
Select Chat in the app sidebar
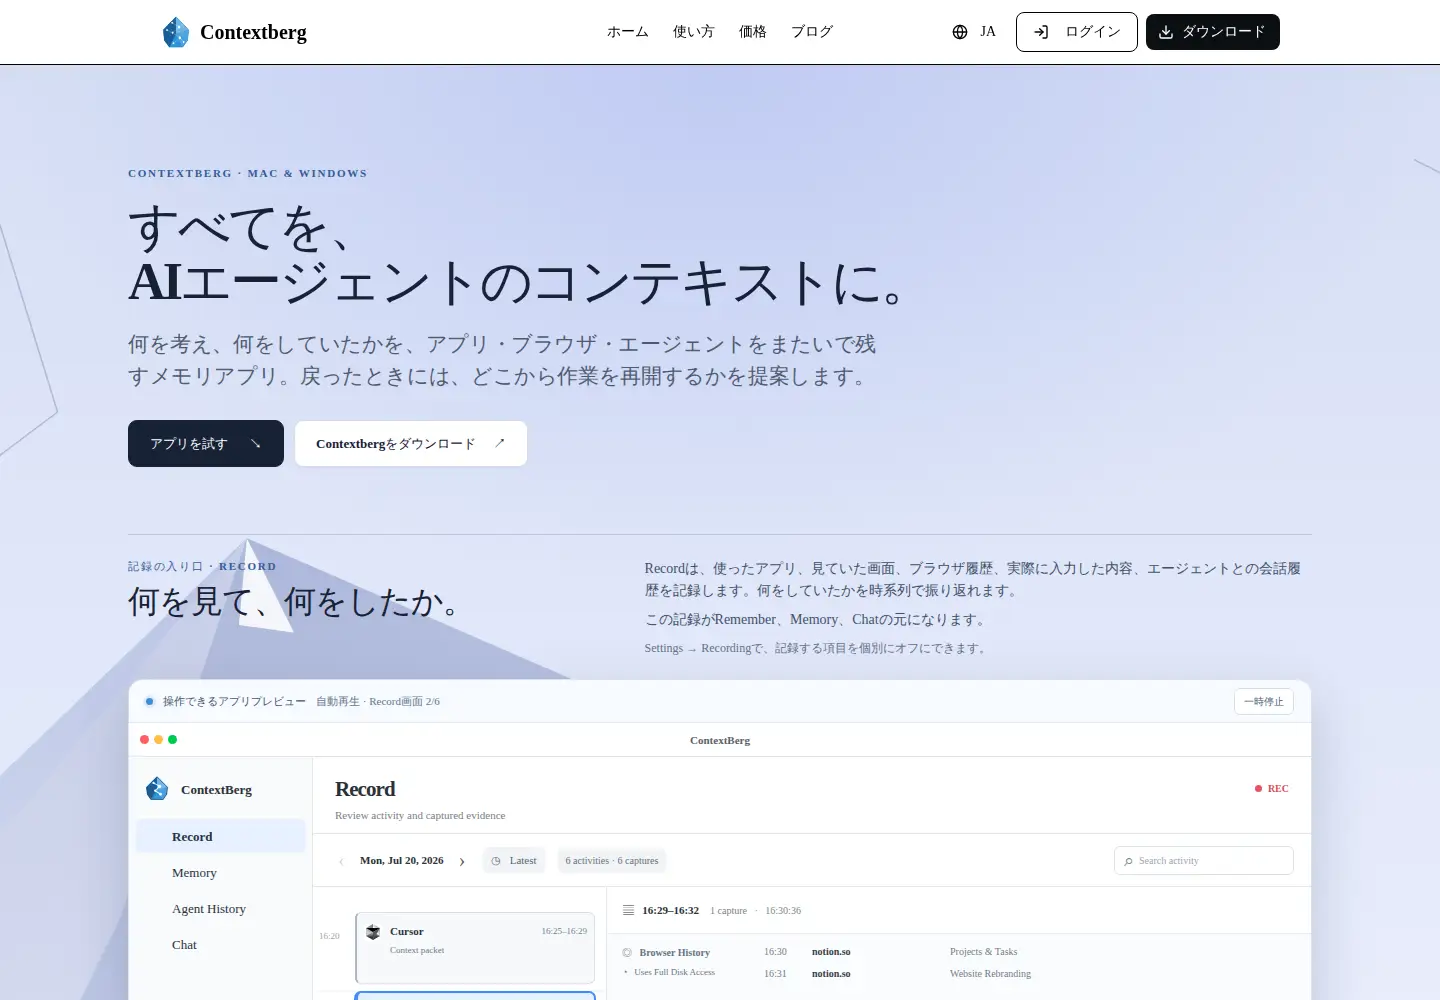[221, 945]
